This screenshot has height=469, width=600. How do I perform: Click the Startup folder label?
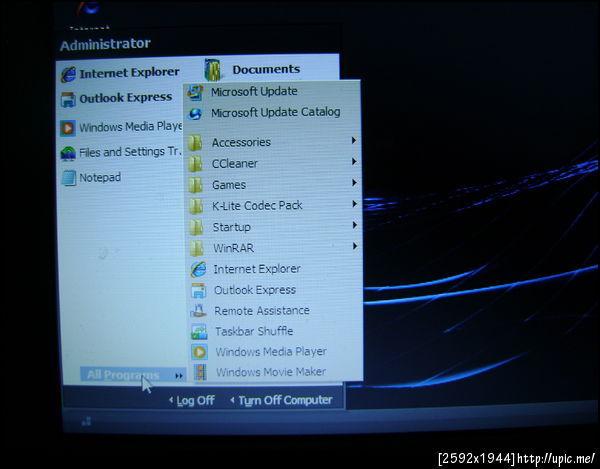coord(232,227)
